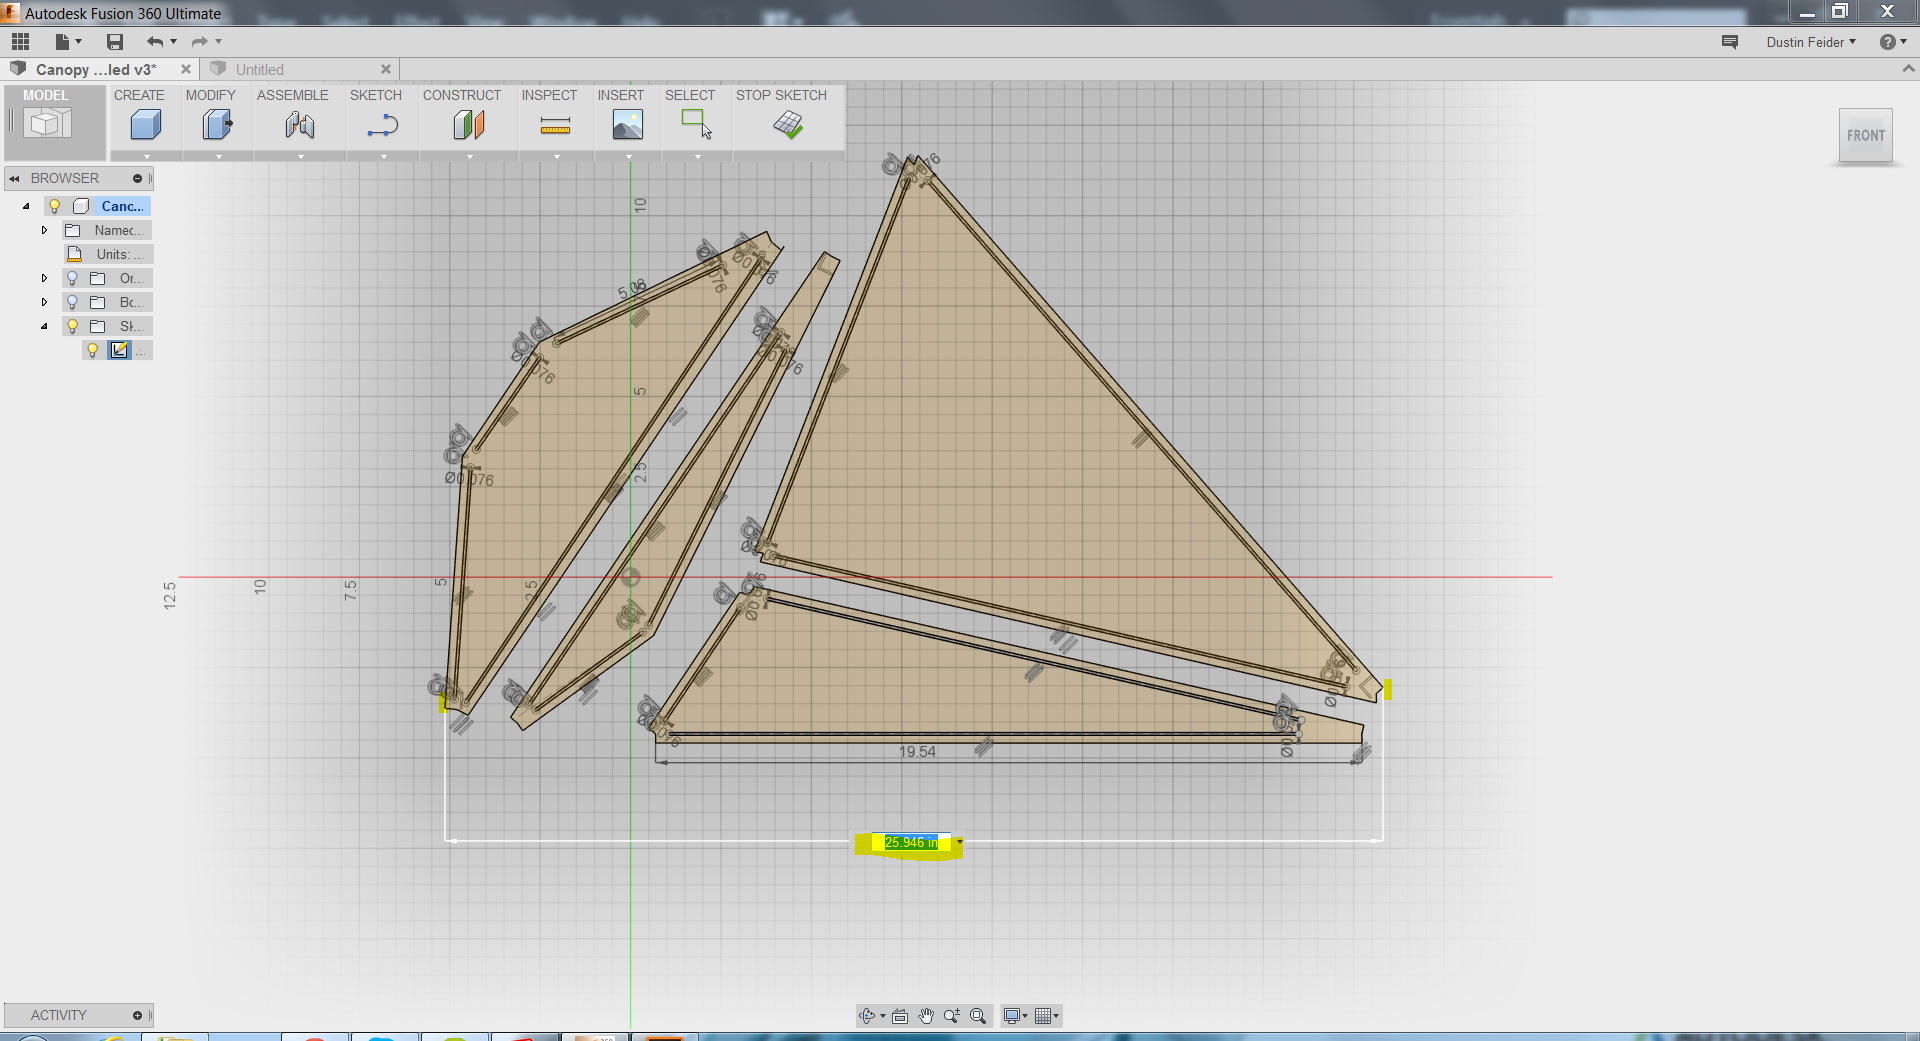The width and height of the screenshot is (1920, 1041).
Task: Click the Modify press-pull icon
Action: (217, 125)
